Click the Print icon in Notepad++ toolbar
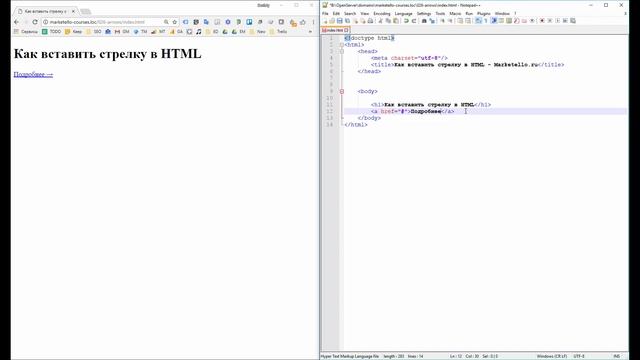The image size is (640, 360). [x=370, y=21]
